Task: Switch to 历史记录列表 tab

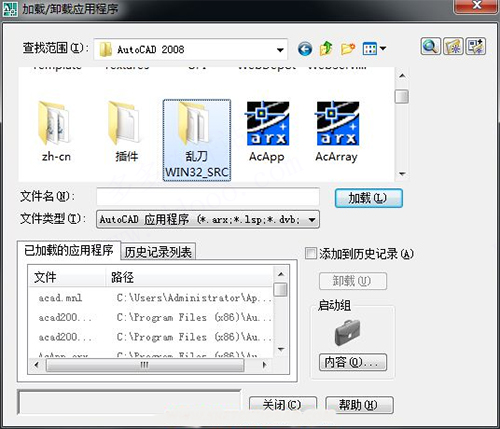Action: pos(158,252)
